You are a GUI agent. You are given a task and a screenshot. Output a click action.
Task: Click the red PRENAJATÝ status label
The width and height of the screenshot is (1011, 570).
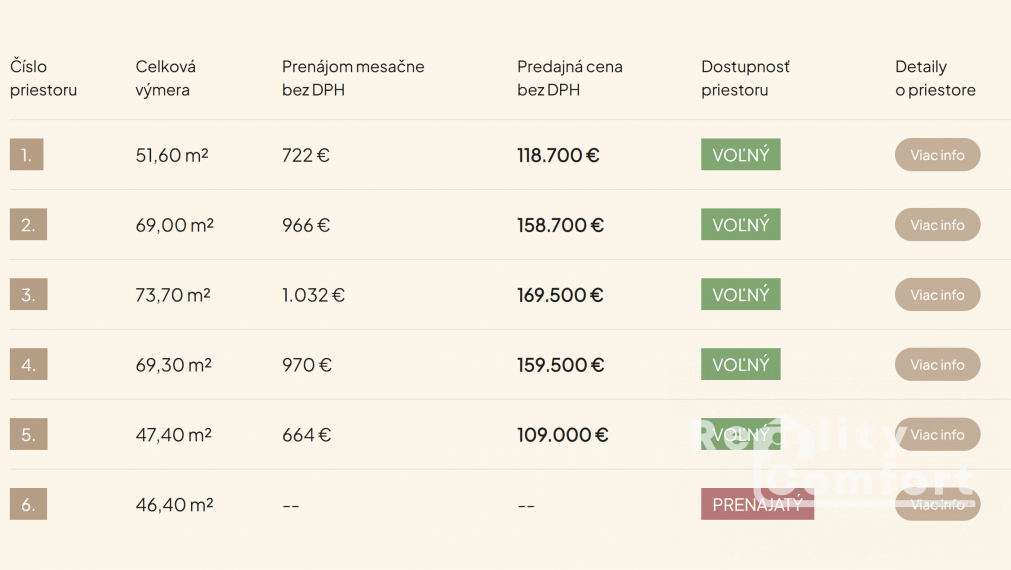(757, 505)
